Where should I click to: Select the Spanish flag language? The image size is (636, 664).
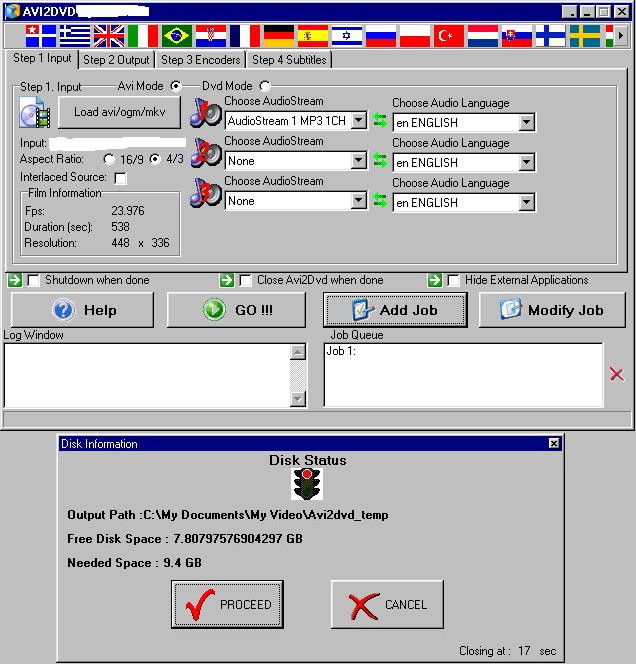tap(313, 36)
